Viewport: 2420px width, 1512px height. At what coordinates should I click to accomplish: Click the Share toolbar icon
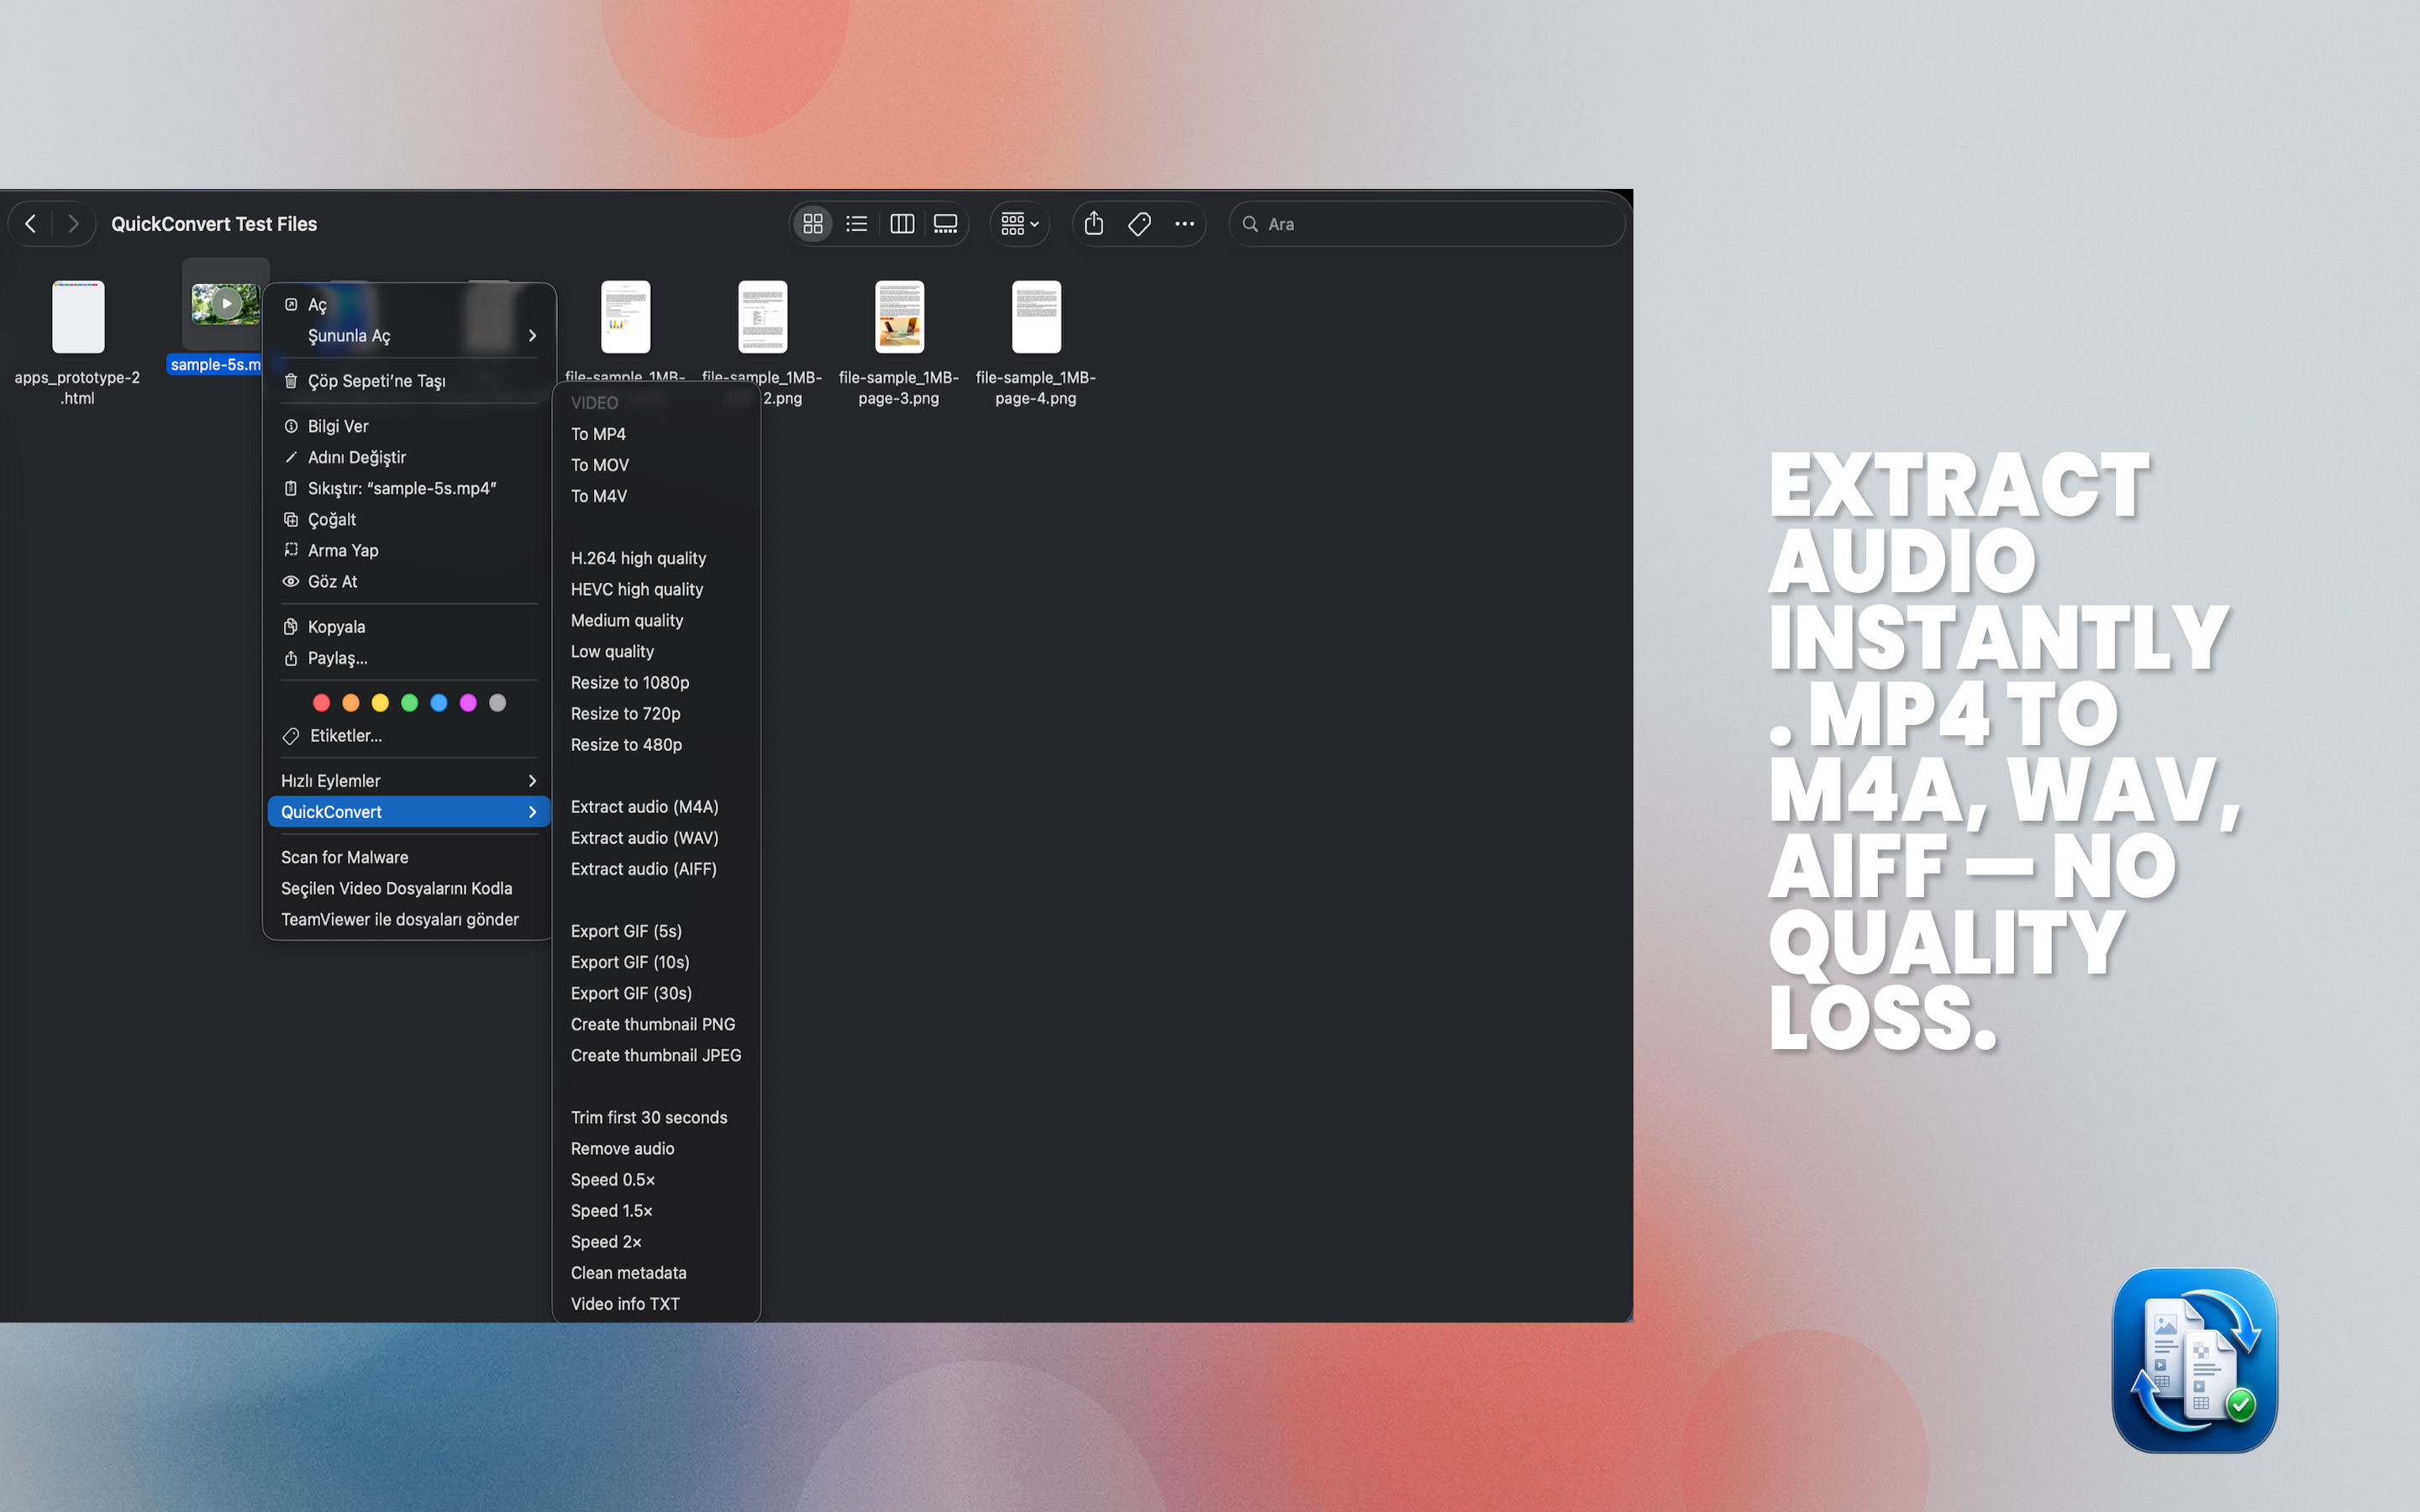click(x=1094, y=224)
